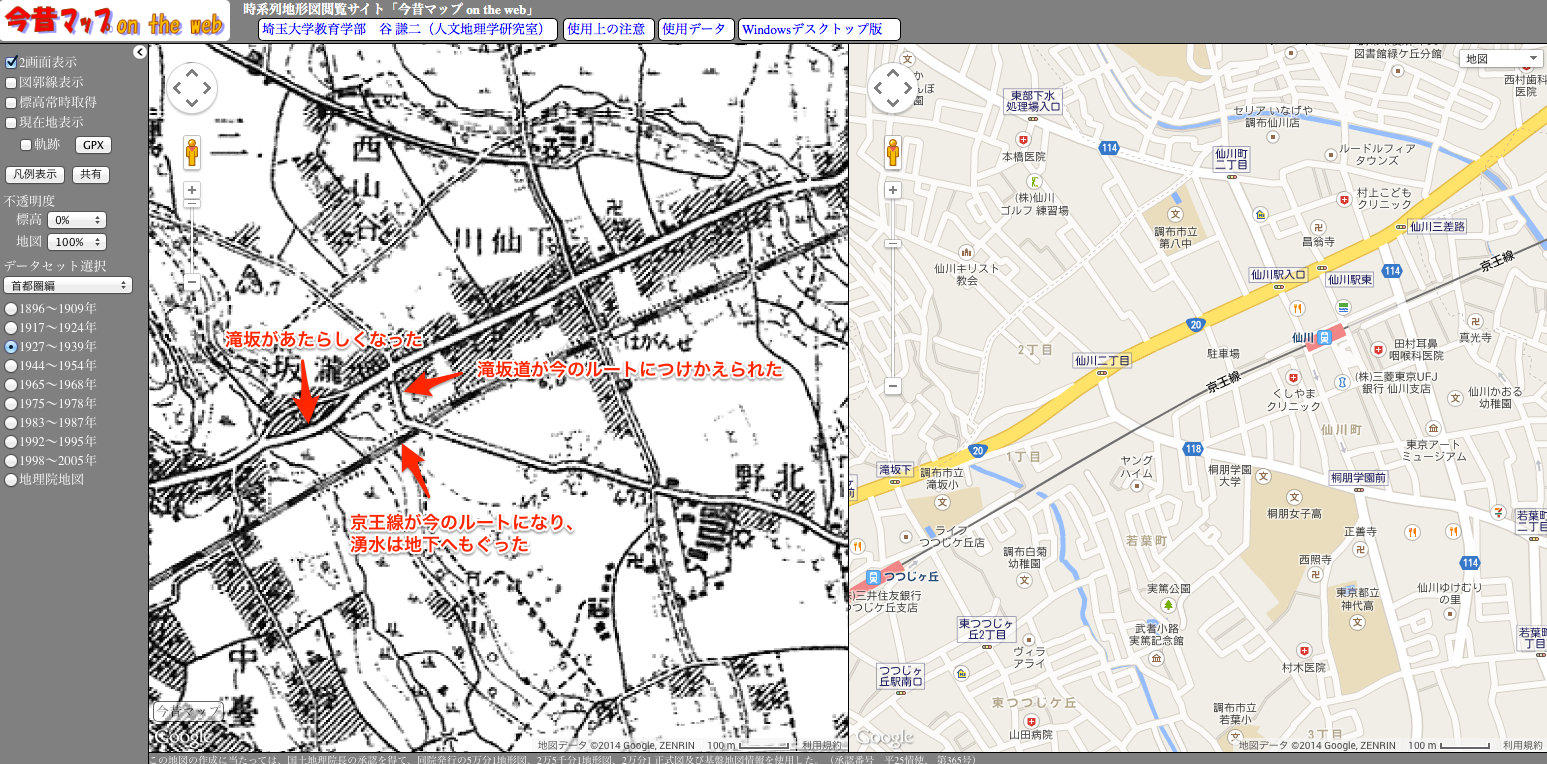Click the 桐朋女子高 school marker
This screenshot has width=1547, height=764.
(1294, 496)
